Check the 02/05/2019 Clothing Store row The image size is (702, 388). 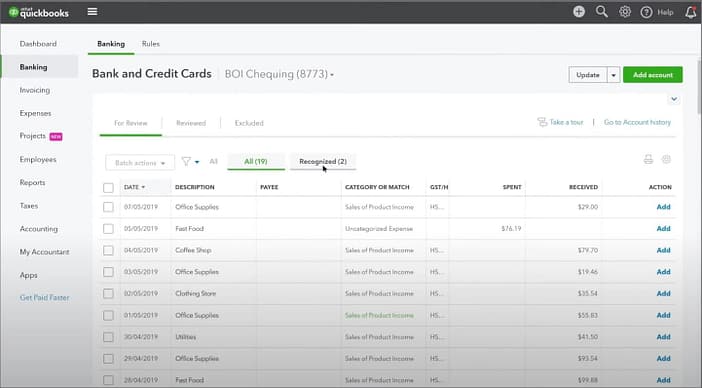pyautogui.click(x=108, y=294)
